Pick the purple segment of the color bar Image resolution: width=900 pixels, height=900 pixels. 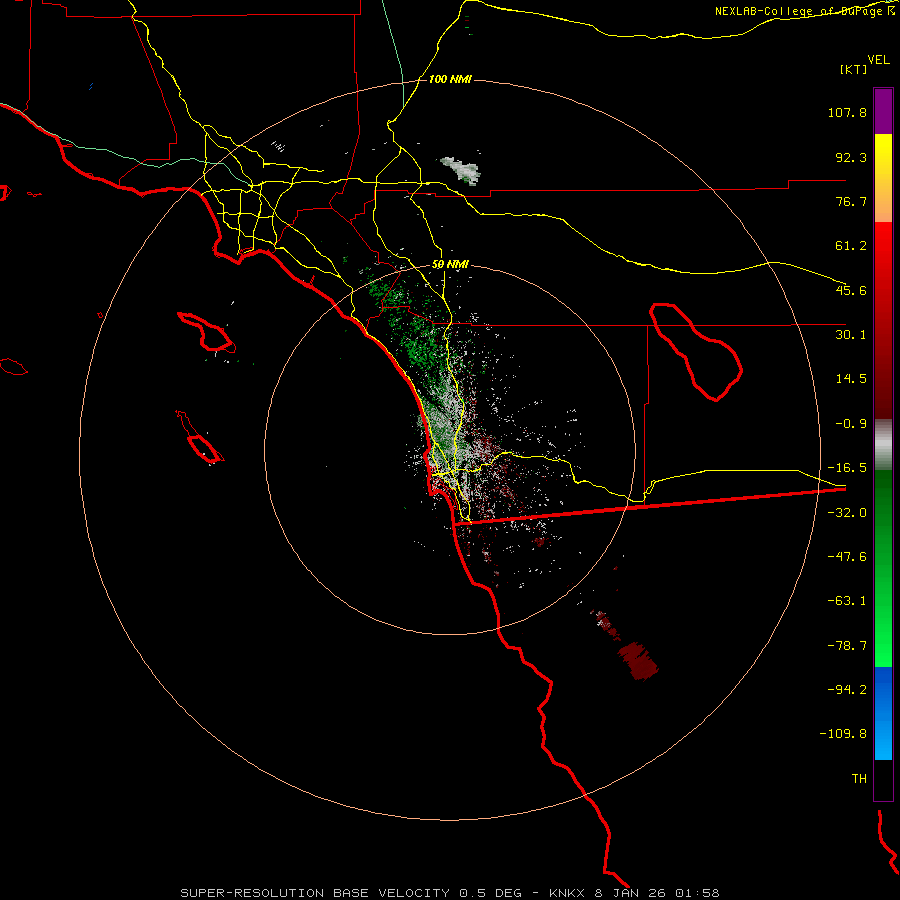click(883, 111)
